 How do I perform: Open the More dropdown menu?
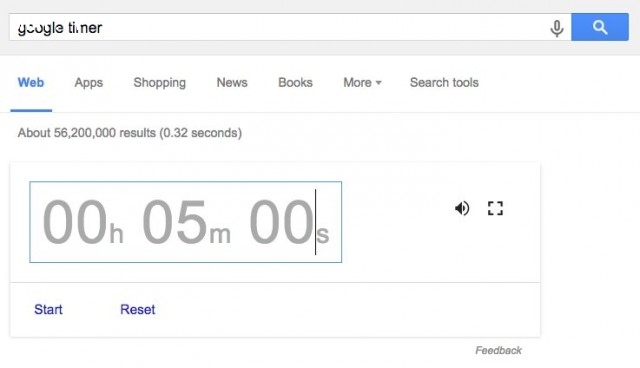(362, 82)
